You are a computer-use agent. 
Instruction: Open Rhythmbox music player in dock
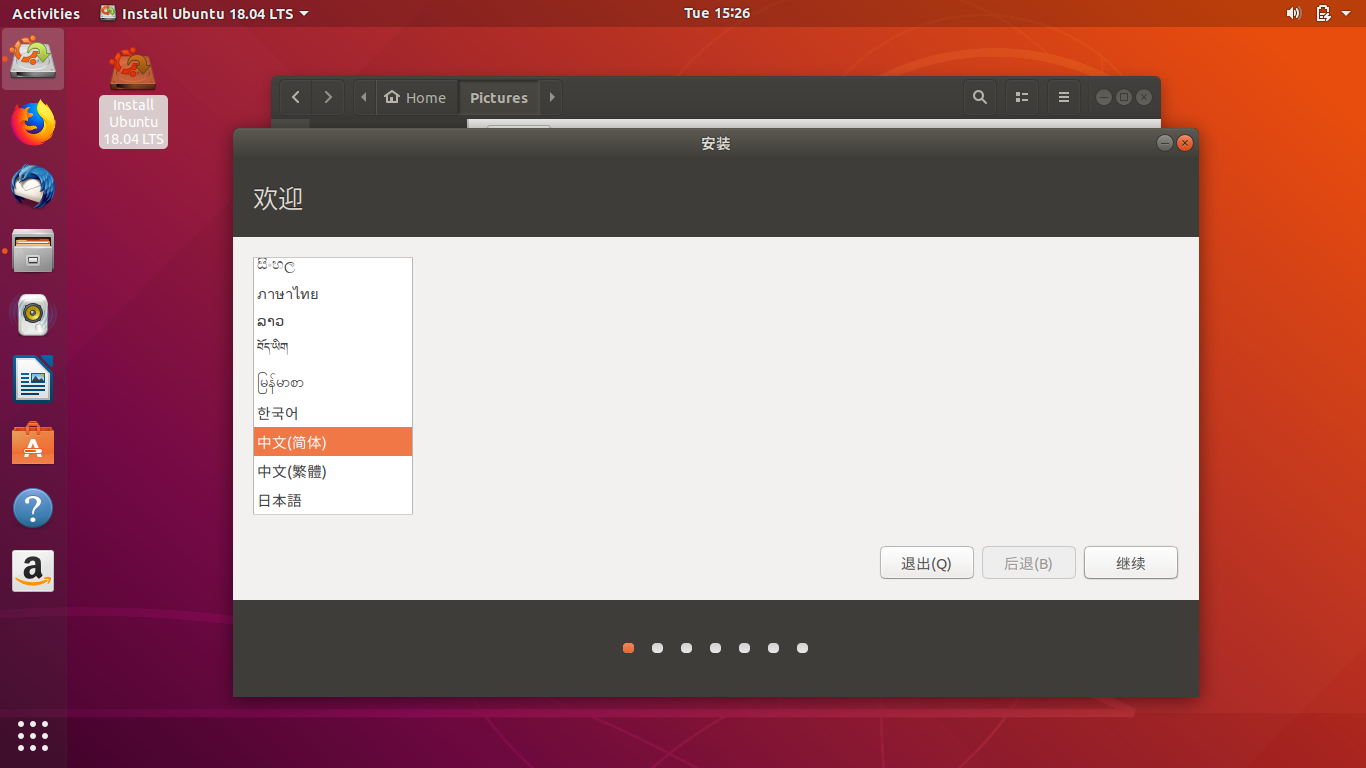pos(33,315)
